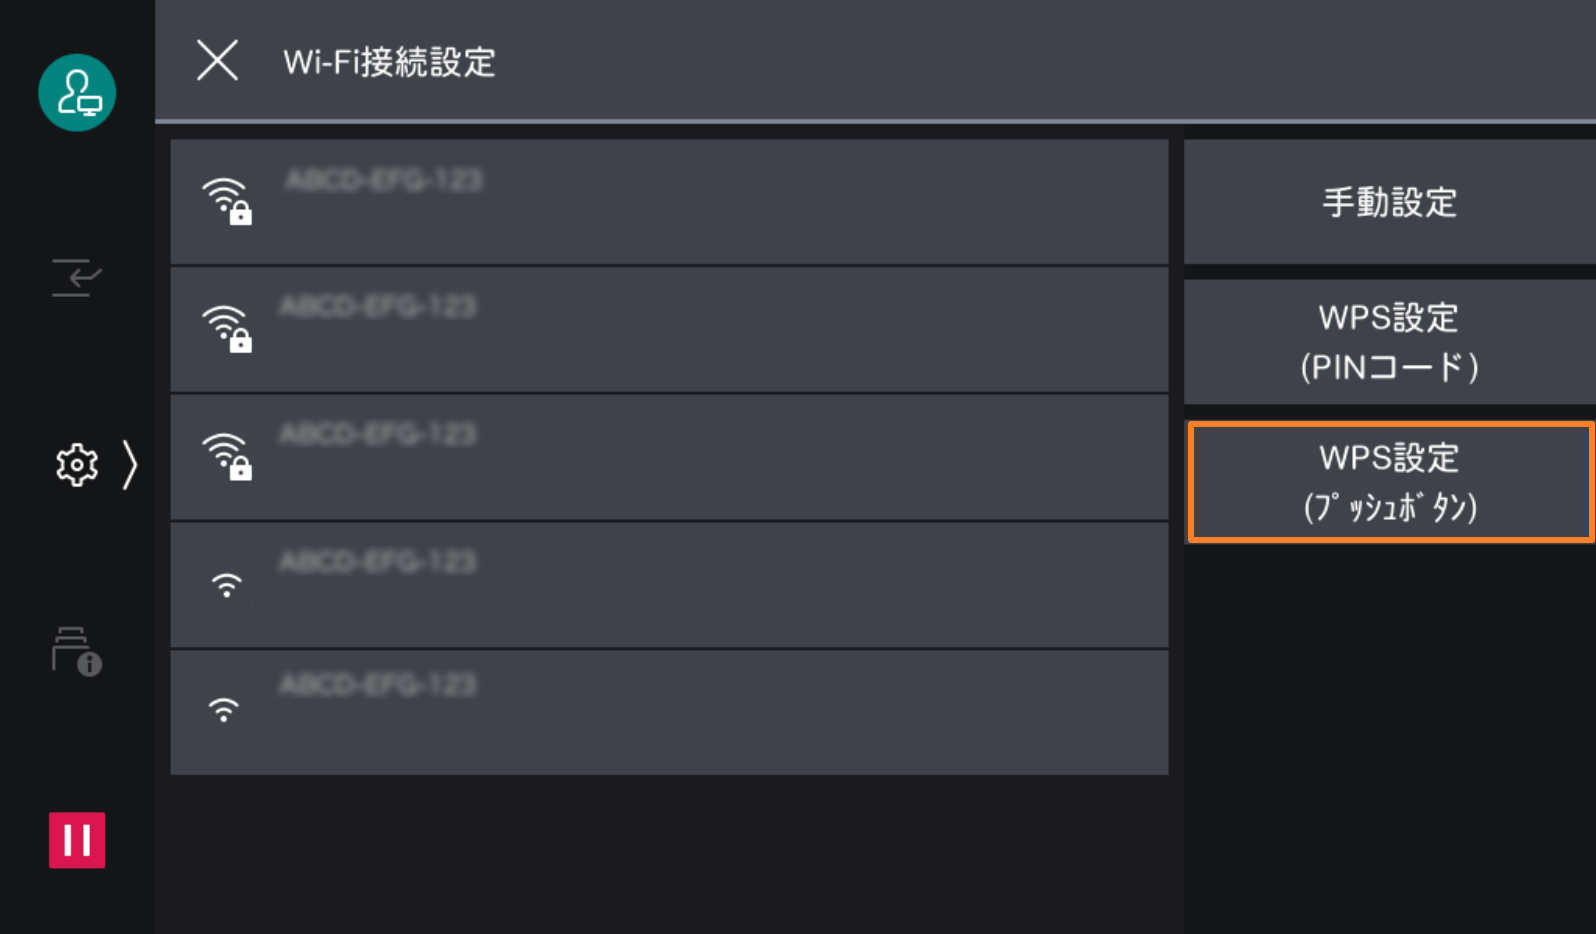The width and height of the screenshot is (1596, 934).
Task: Click the third locked Wi-Fi signal icon
Action: coord(227,457)
